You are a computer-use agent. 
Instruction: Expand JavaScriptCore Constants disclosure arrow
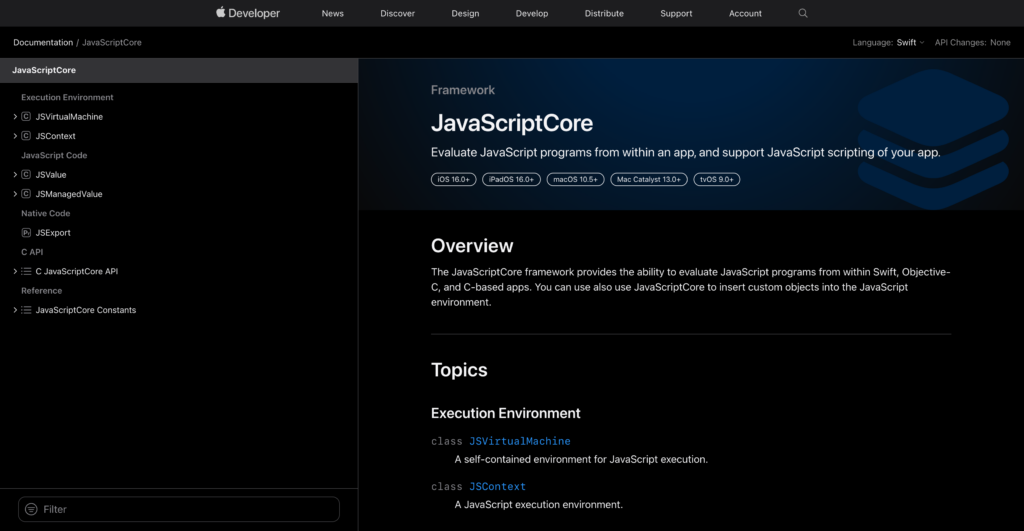coord(15,310)
